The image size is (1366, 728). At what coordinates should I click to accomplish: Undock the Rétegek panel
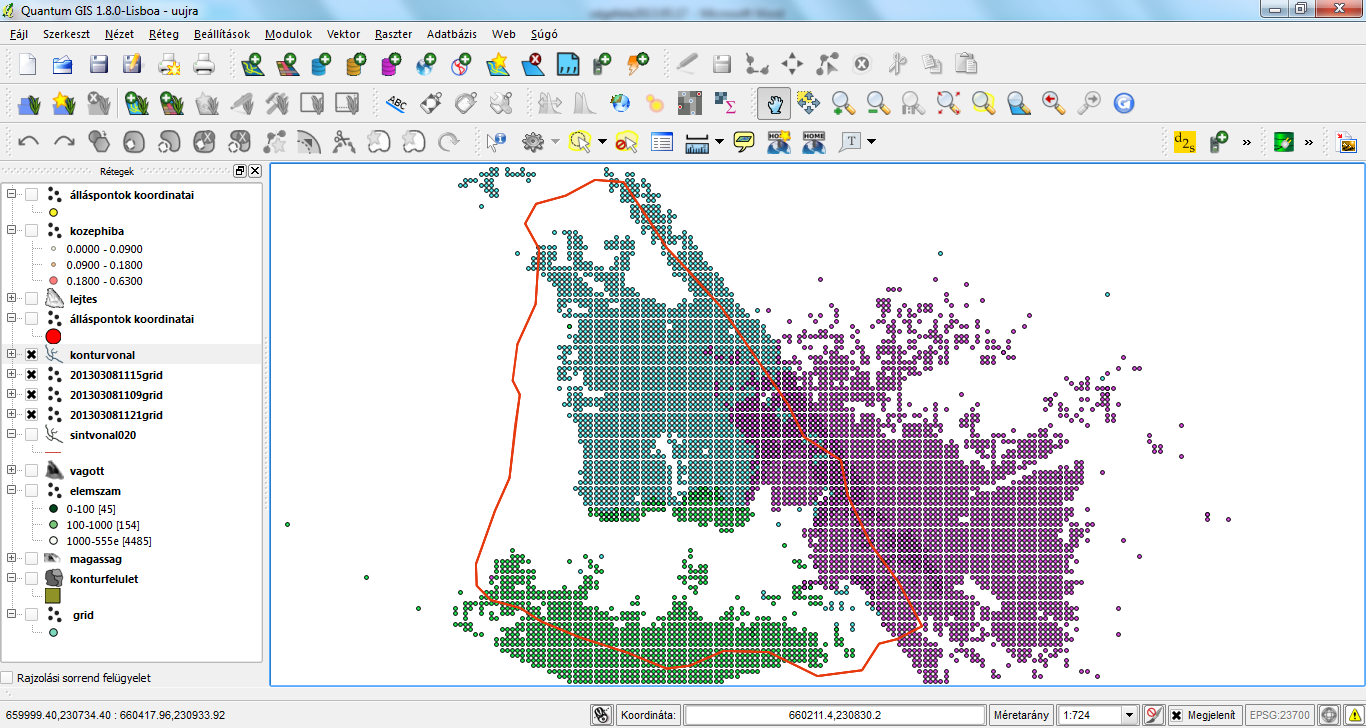[x=240, y=171]
